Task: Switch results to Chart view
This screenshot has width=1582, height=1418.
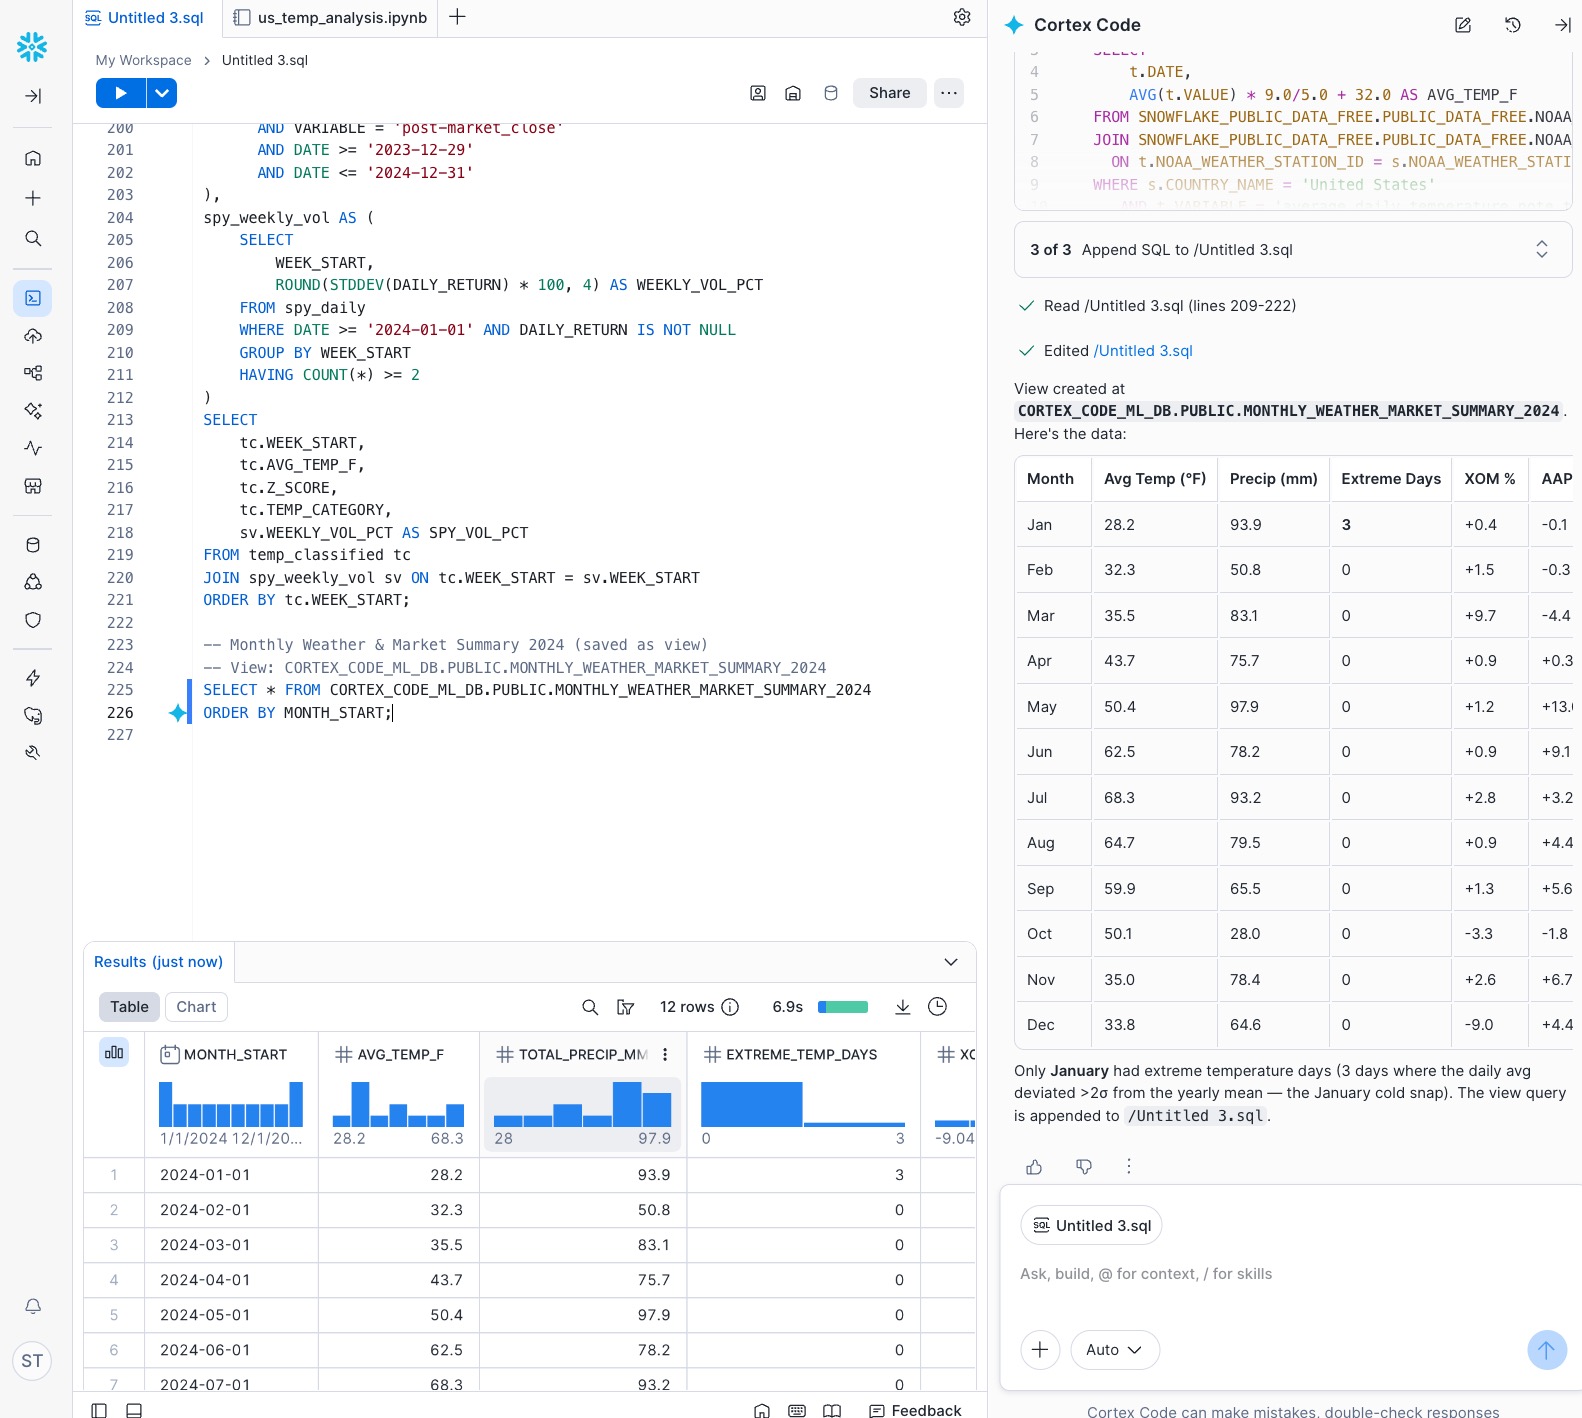Action: [x=196, y=1007]
